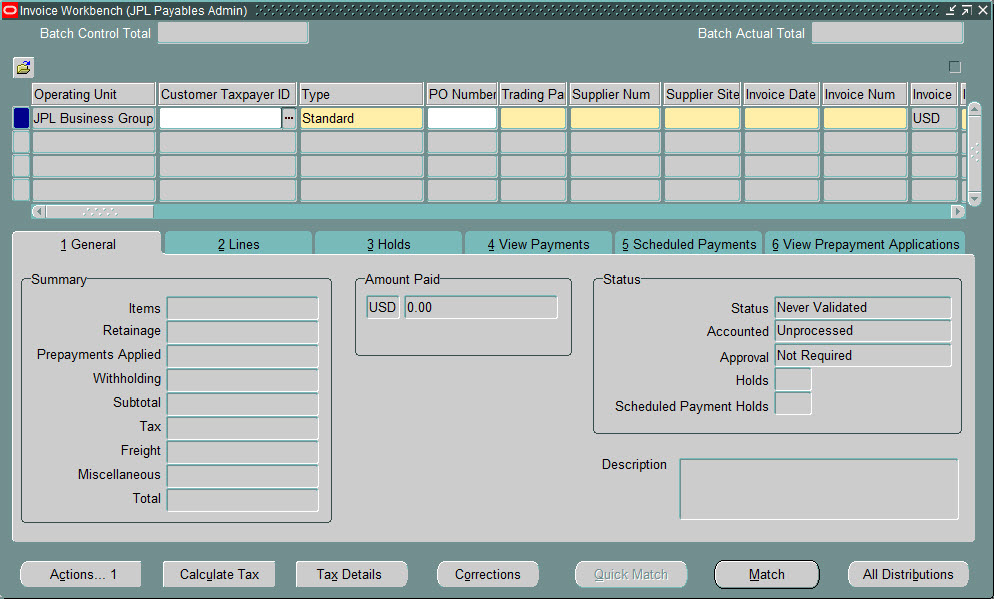
Task: Click the up arrow on the vertical scrollbar
Action: [975, 108]
